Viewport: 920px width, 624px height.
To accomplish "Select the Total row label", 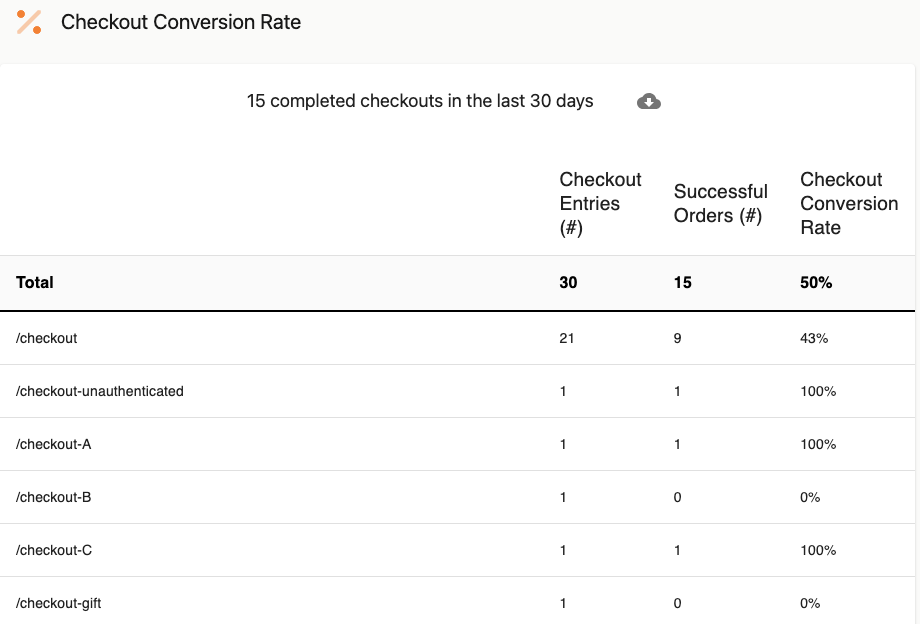I will coord(35,283).
